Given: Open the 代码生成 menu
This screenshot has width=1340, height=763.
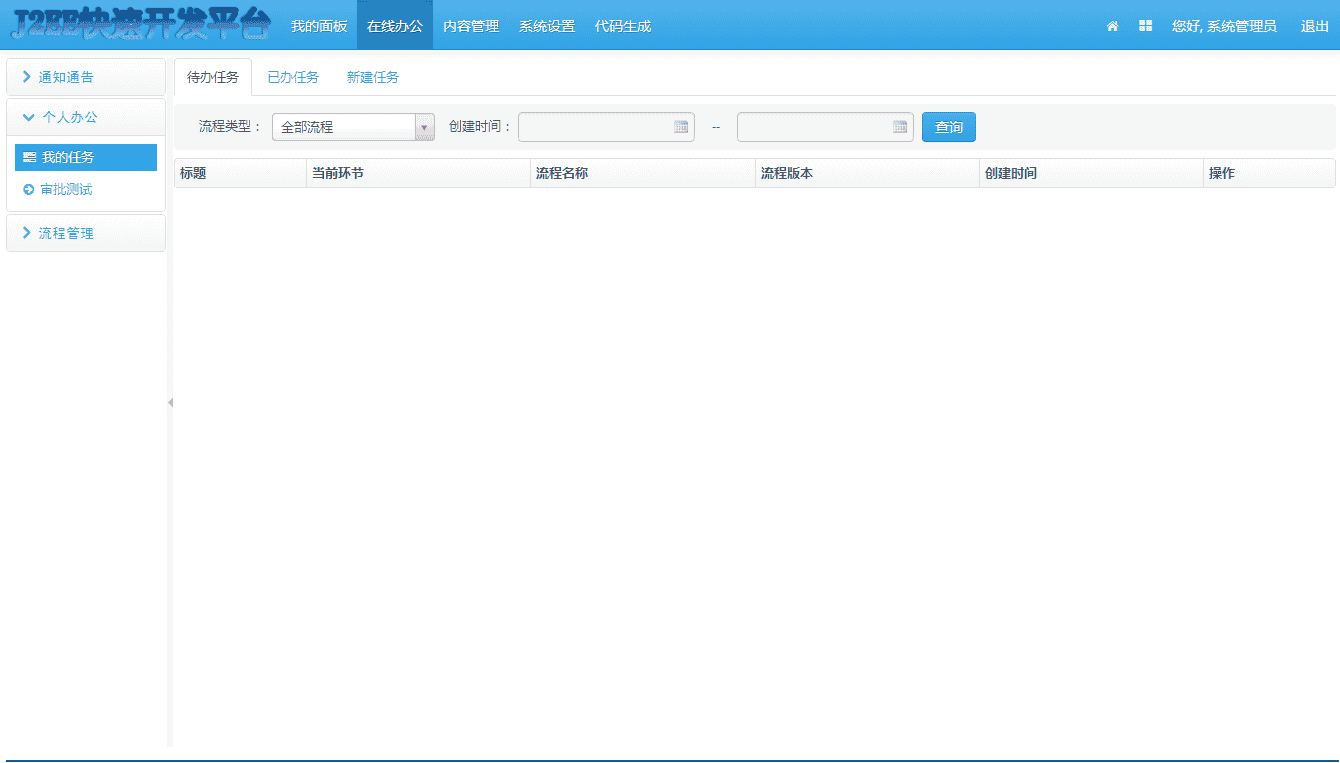Looking at the screenshot, I should point(623,25).
